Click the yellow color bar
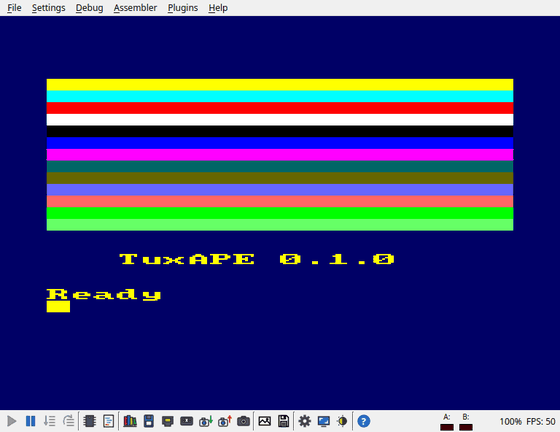 pyautogui.click(x=280, y=85)
